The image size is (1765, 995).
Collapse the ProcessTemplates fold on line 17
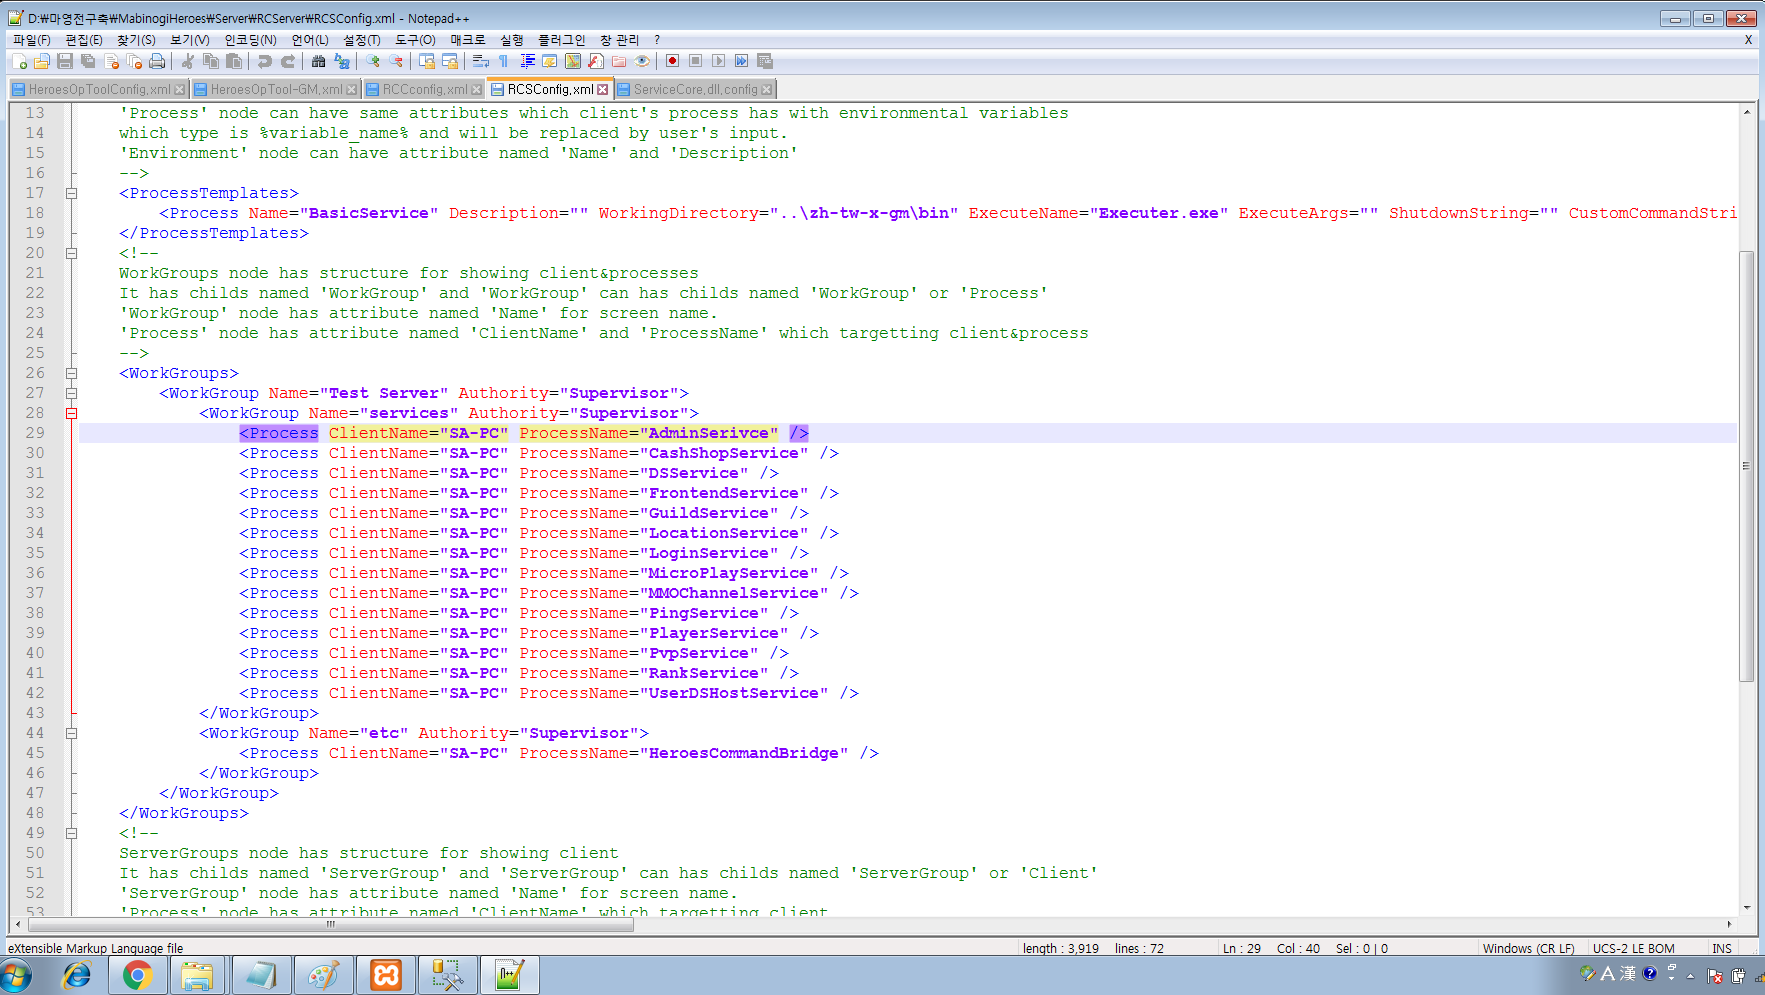72,193
